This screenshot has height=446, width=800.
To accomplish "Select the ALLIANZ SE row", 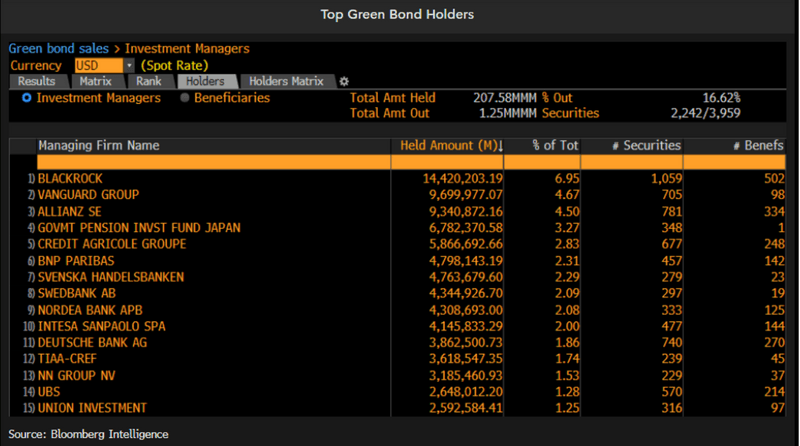I will click(397, 211).
